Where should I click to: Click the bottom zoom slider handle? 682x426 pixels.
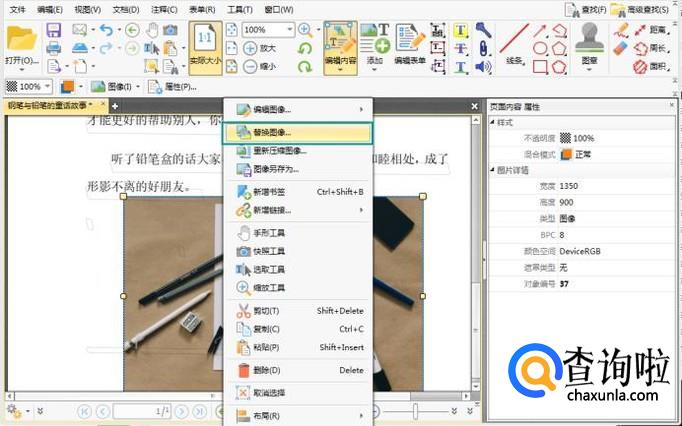click(x=415, y=410)
